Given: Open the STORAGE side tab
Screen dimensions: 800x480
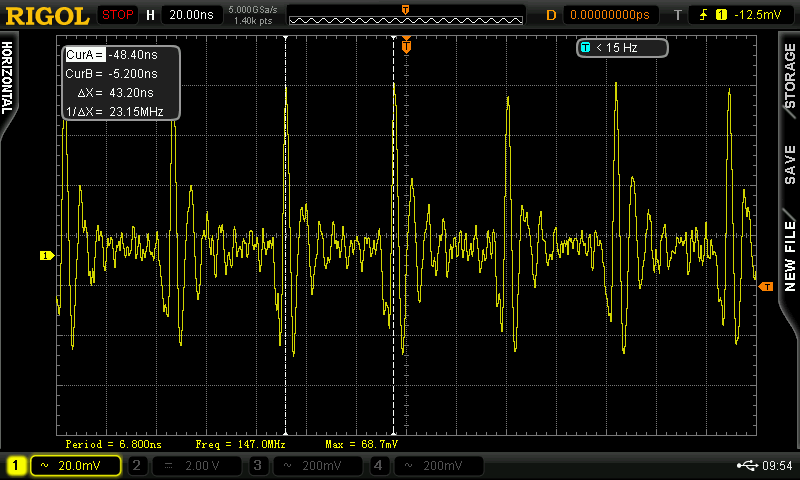Looking at the screenshot, I should coord(790,75).
